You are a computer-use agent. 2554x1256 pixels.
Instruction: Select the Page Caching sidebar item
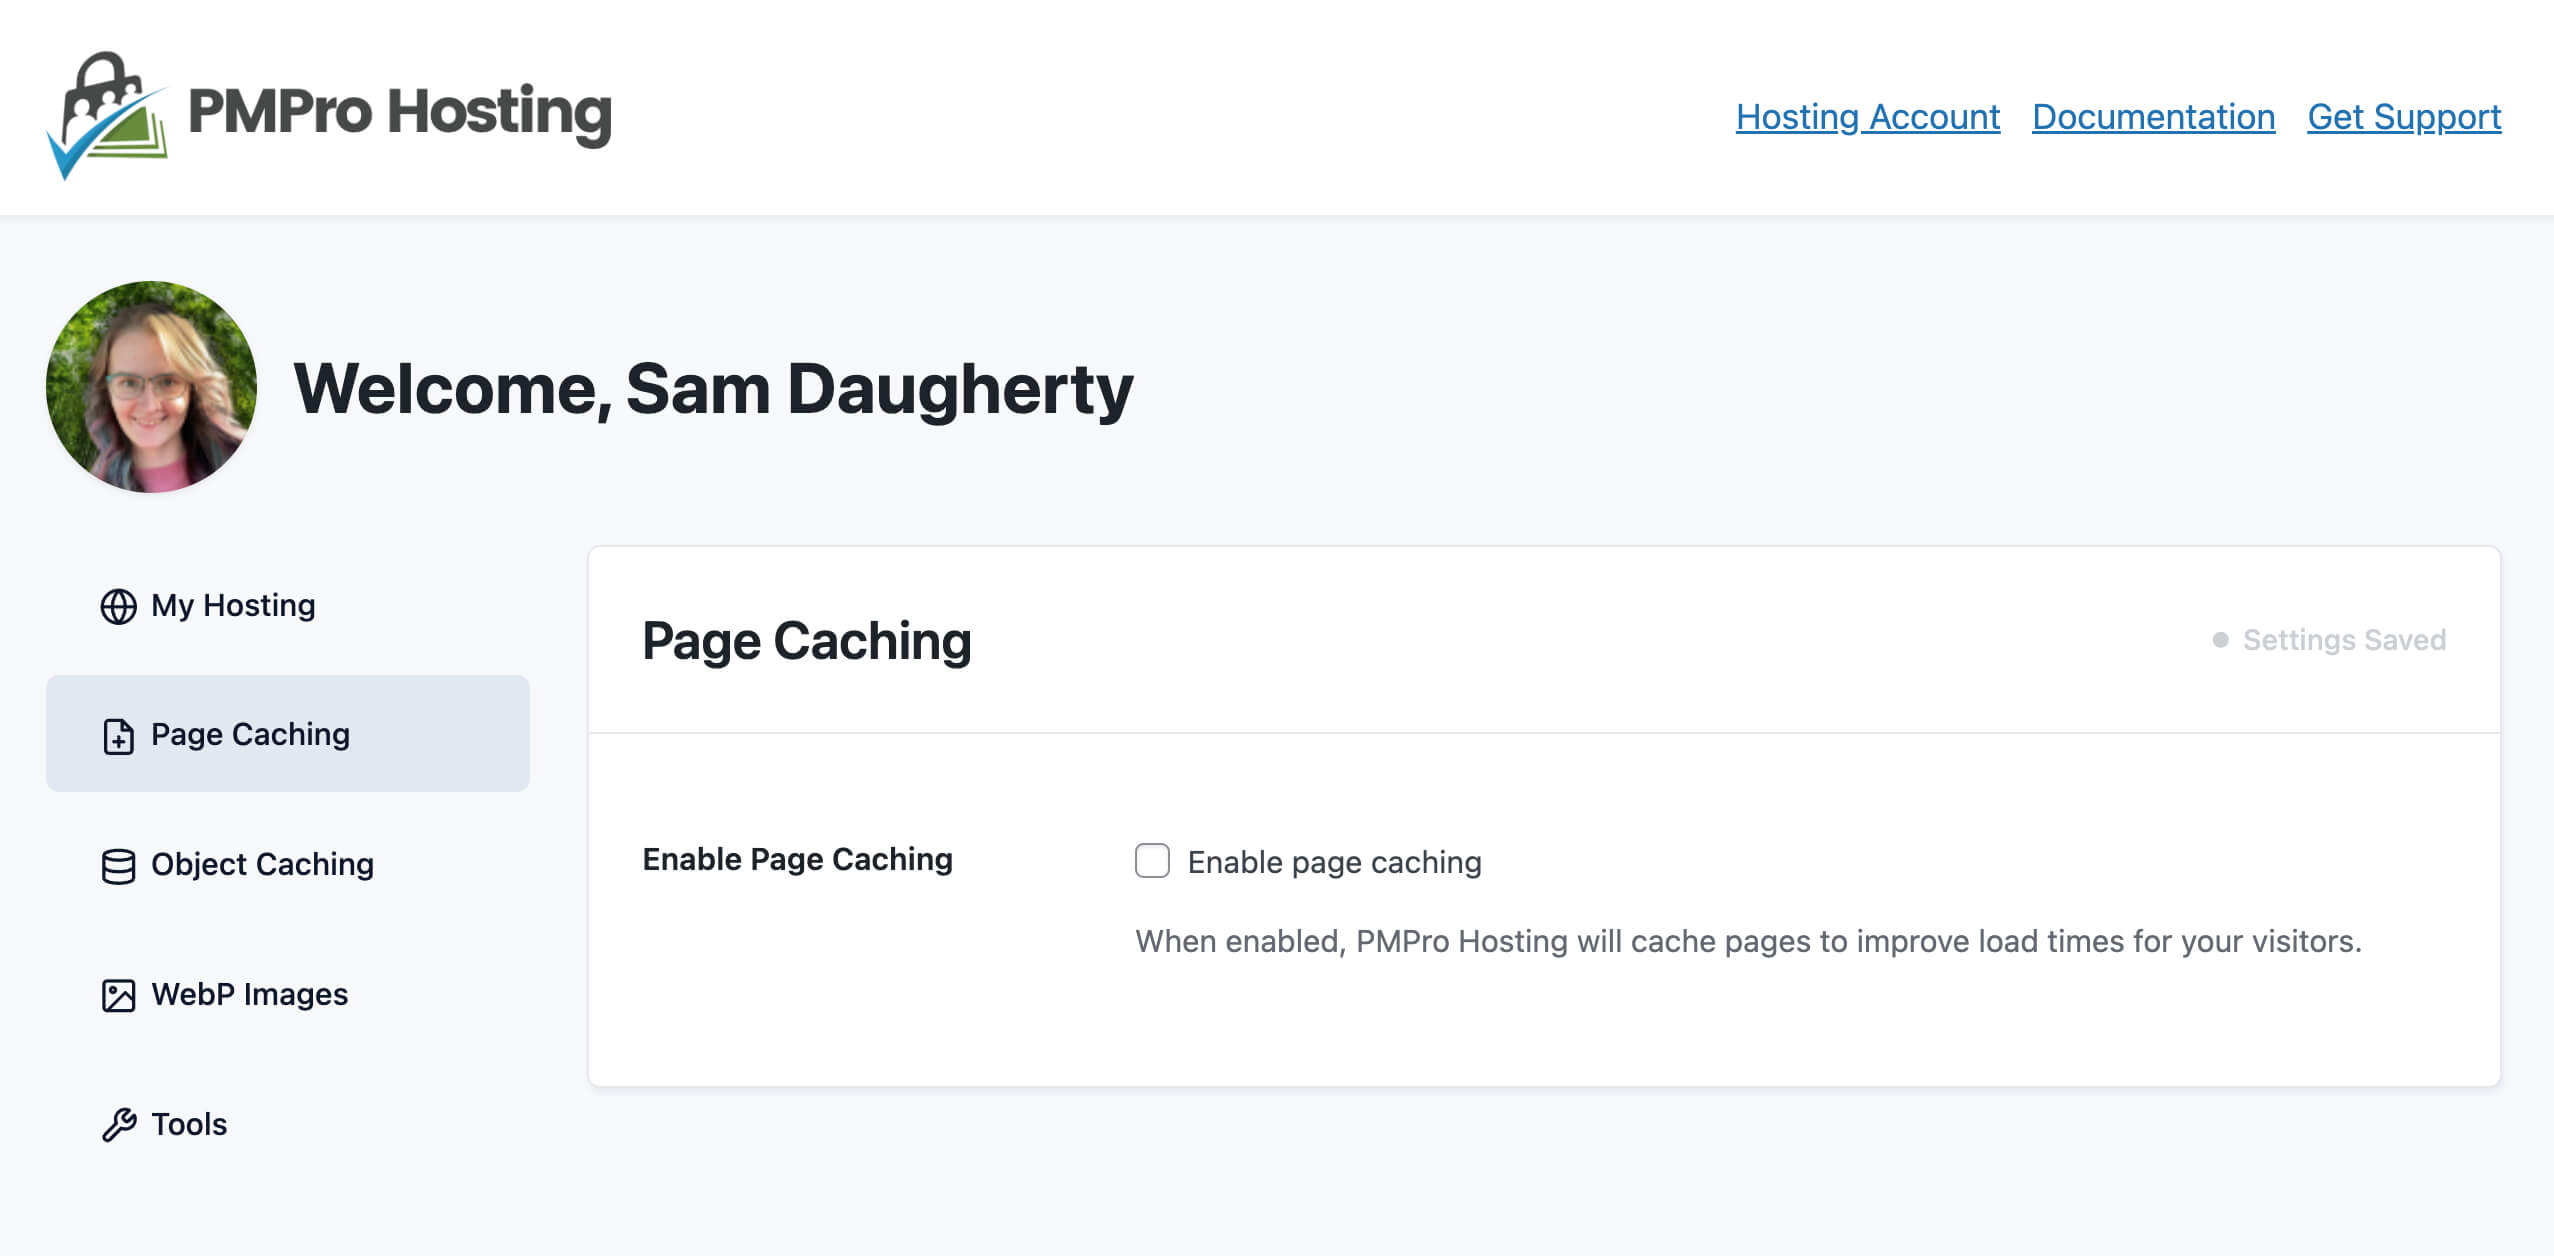(288, 734)
